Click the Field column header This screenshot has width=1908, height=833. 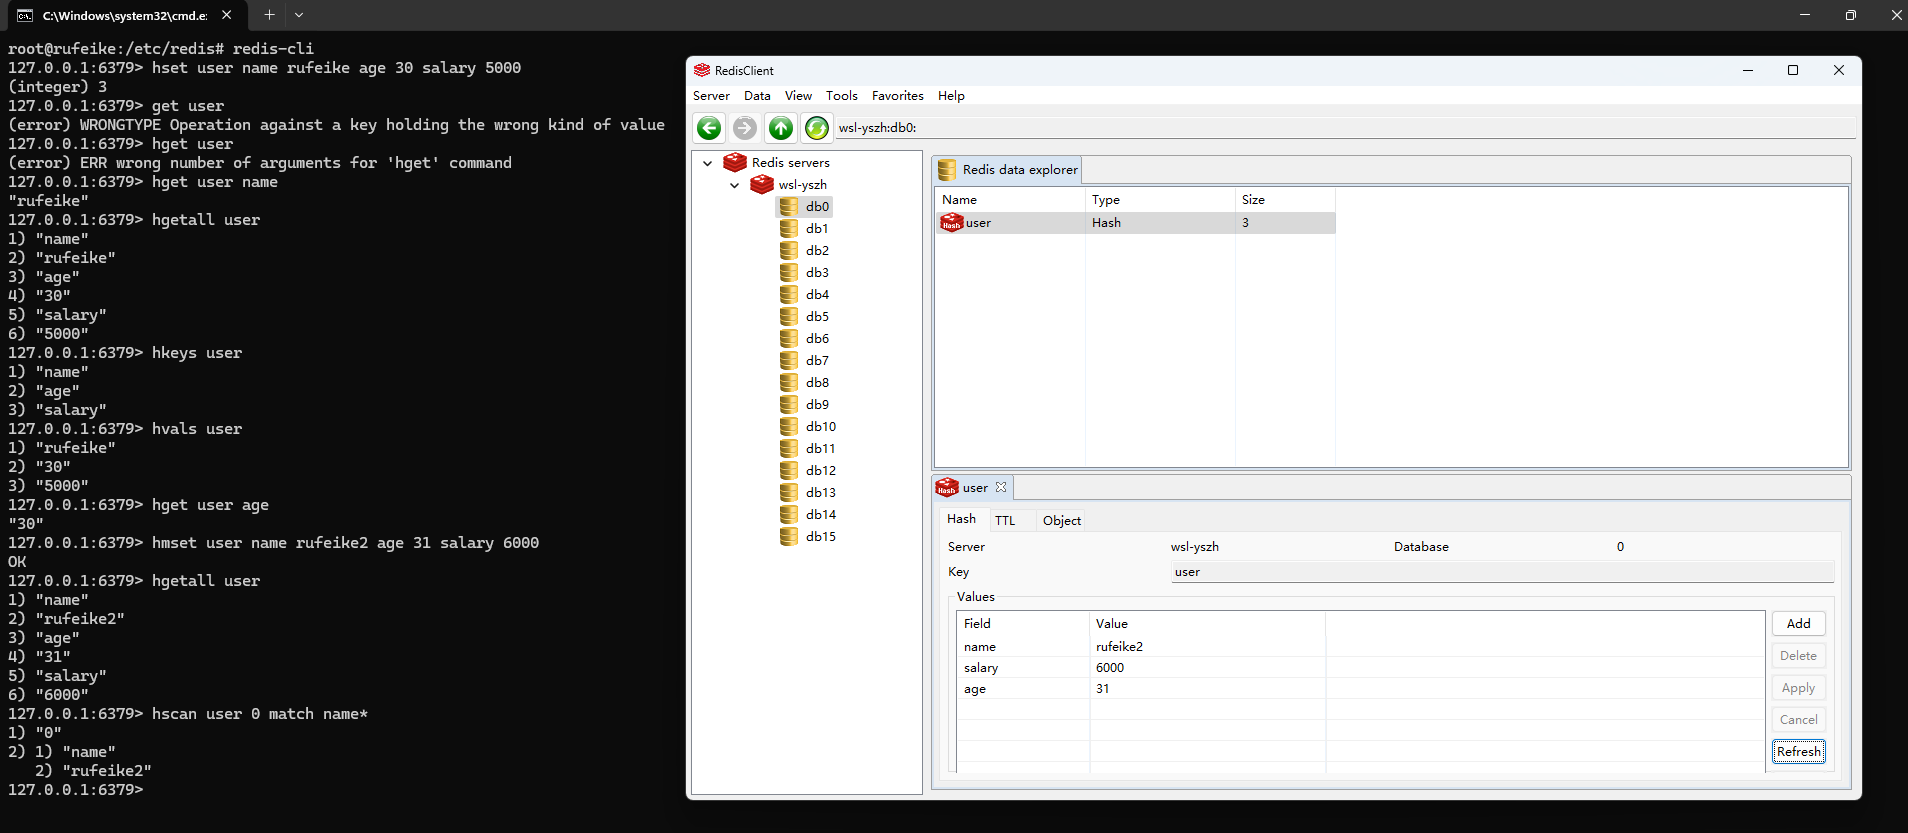(x=1023, y=624)
